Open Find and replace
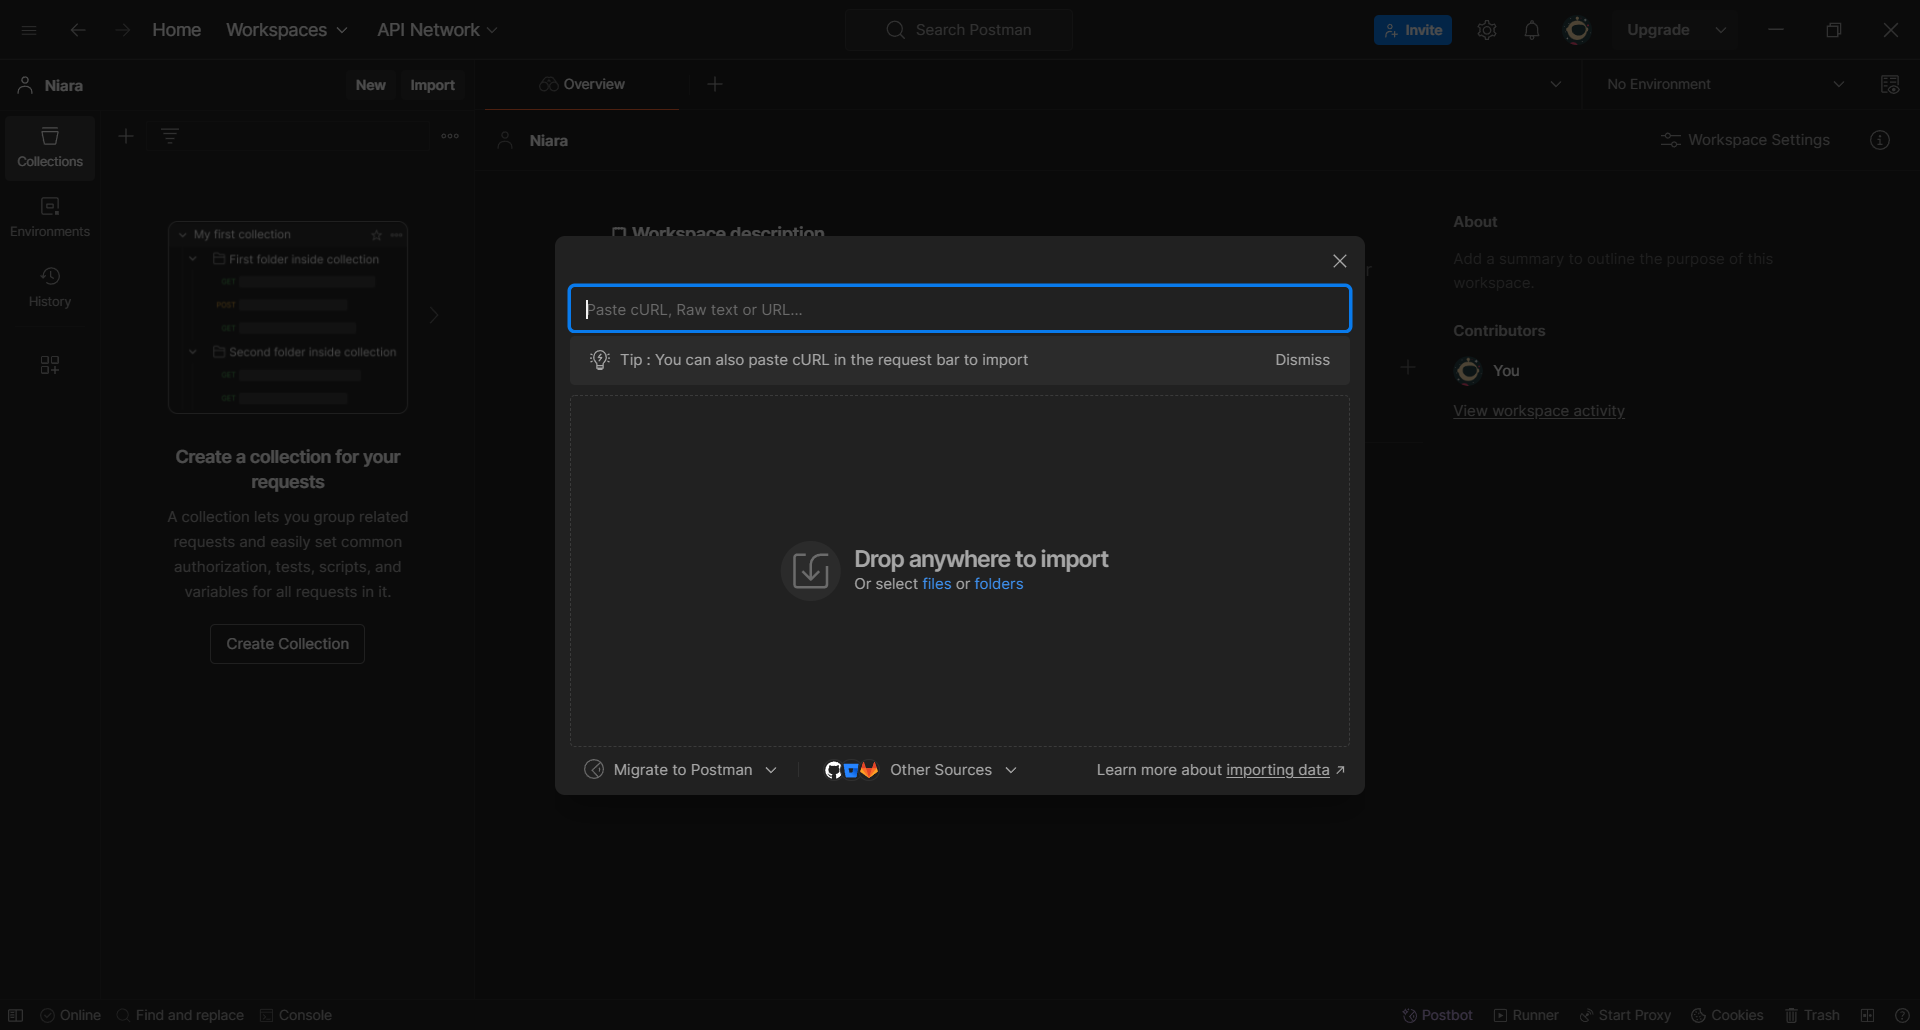This screenshot has width=1920, height=1030. point(180,1015)
